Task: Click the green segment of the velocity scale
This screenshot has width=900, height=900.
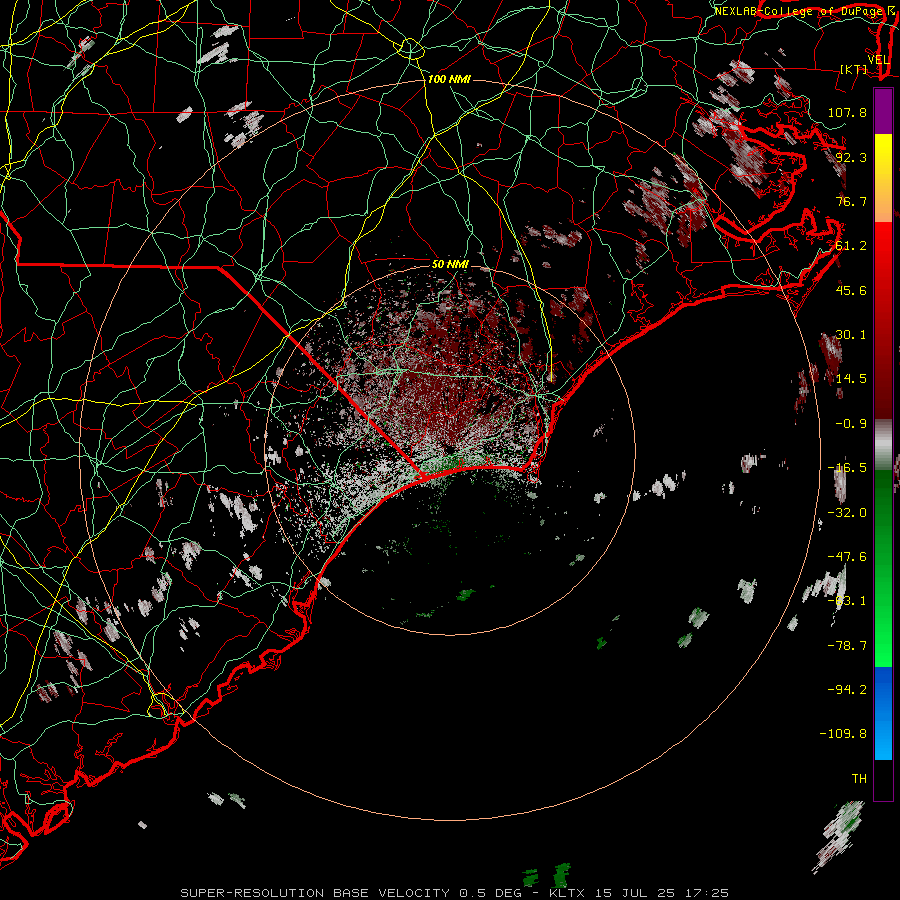Action: point(883,568)
